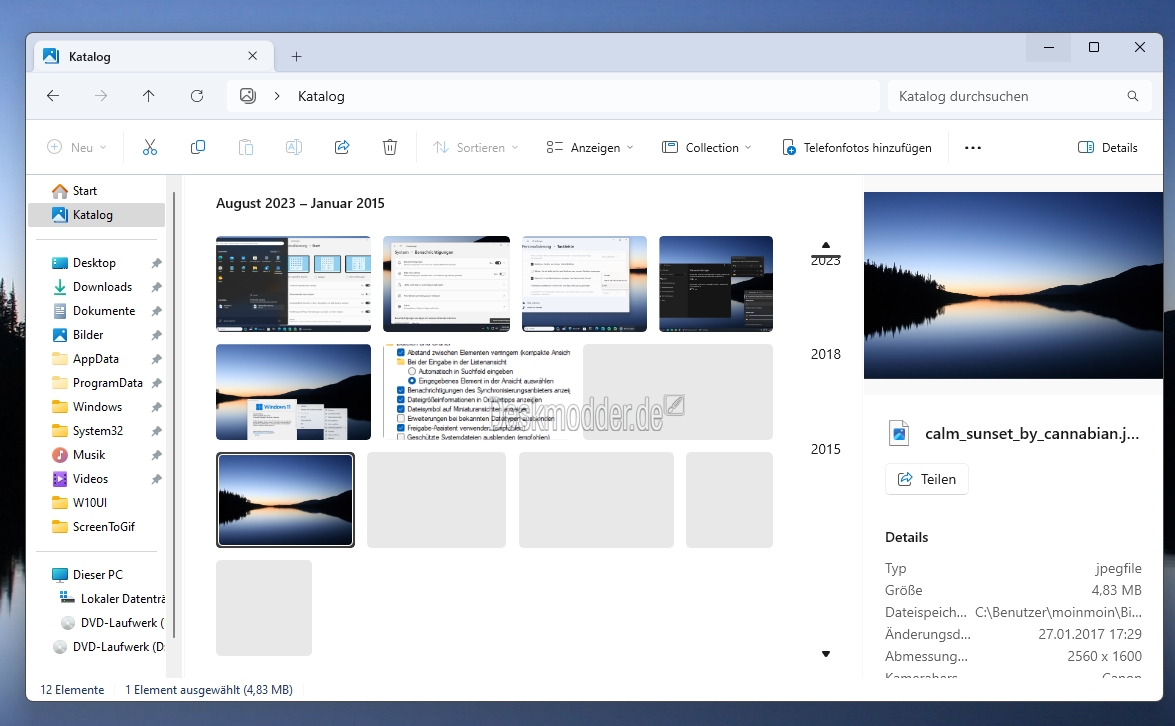Open a new tab with plus button
The height and width of the screenshot is (726, 1175).
(x=296, y=56)
